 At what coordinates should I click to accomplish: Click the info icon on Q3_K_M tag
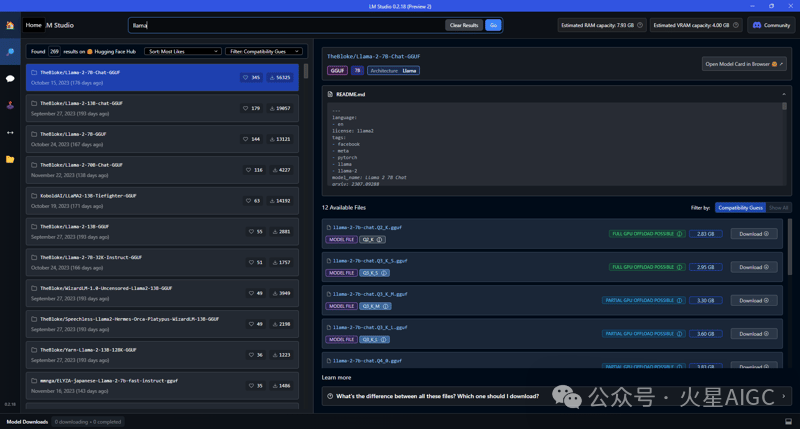coord(386,306)
